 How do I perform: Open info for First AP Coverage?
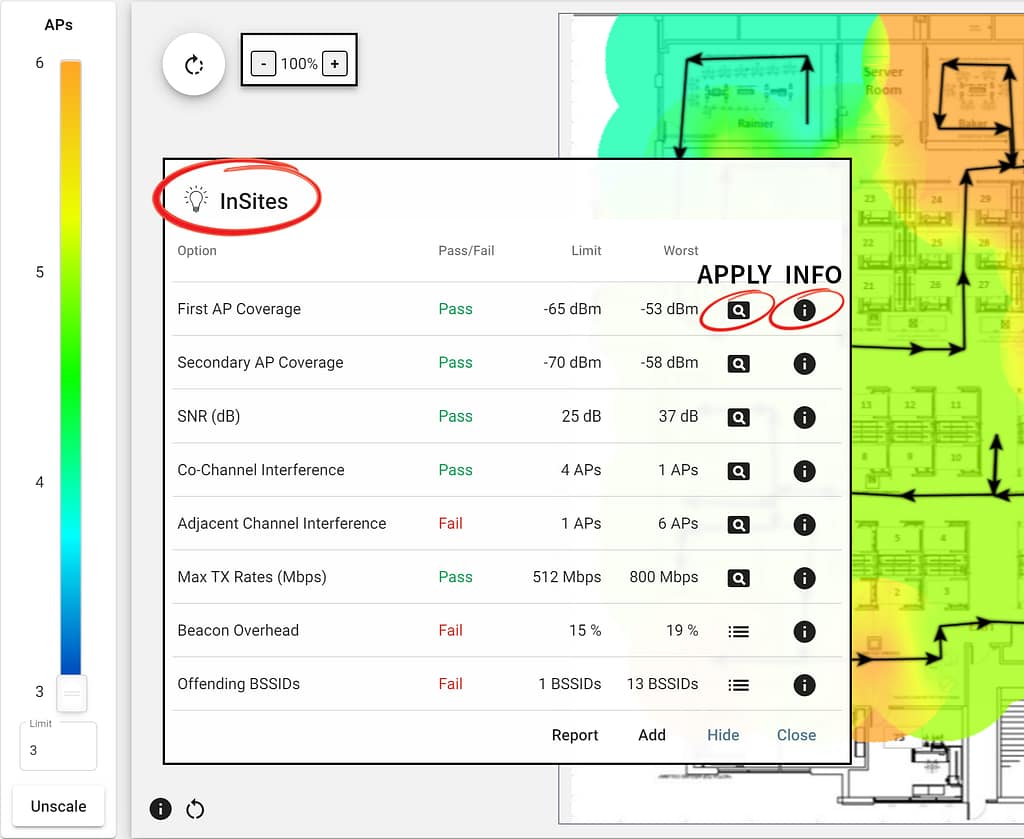coord(804,310)
